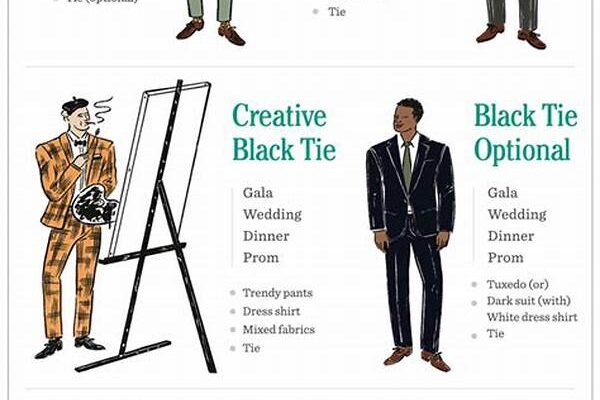Click 'Dress shirt' bullet item

[271, 312]
